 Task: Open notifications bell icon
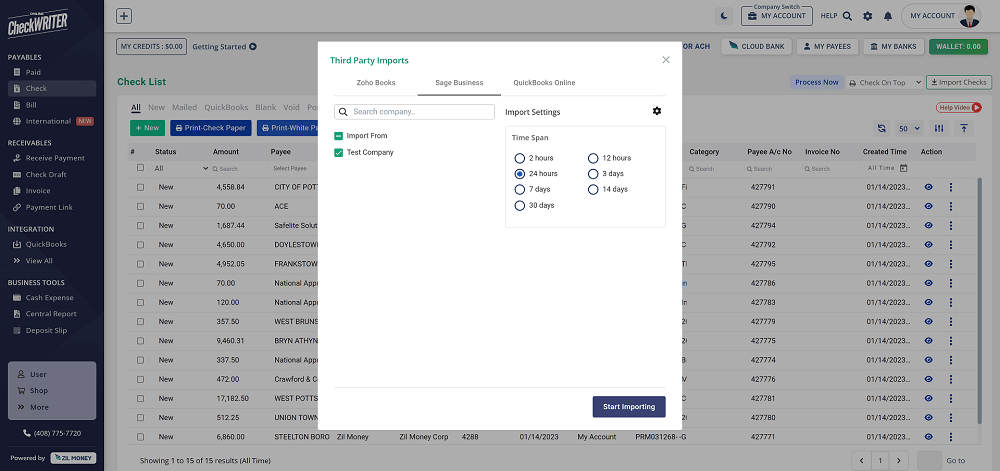(x=887, y=16)
